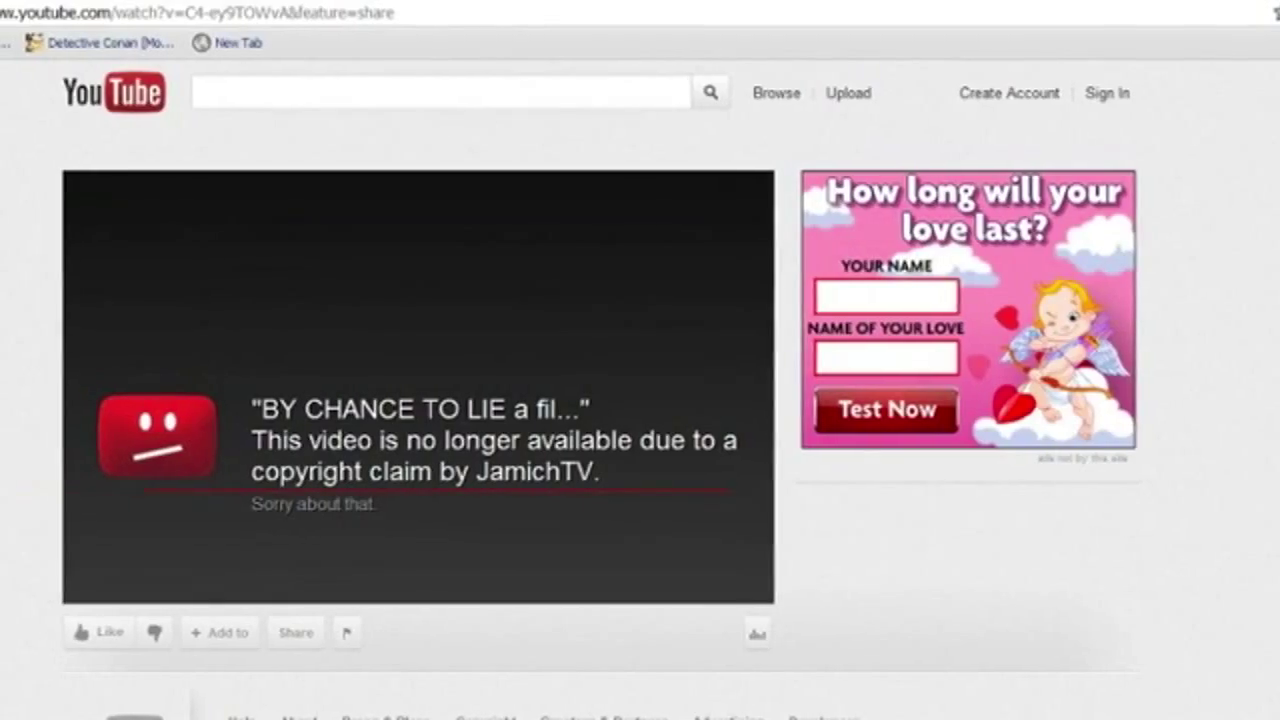1280x720 pixels.
Task: Focus the YouTube search field
Action: (441, 93)
